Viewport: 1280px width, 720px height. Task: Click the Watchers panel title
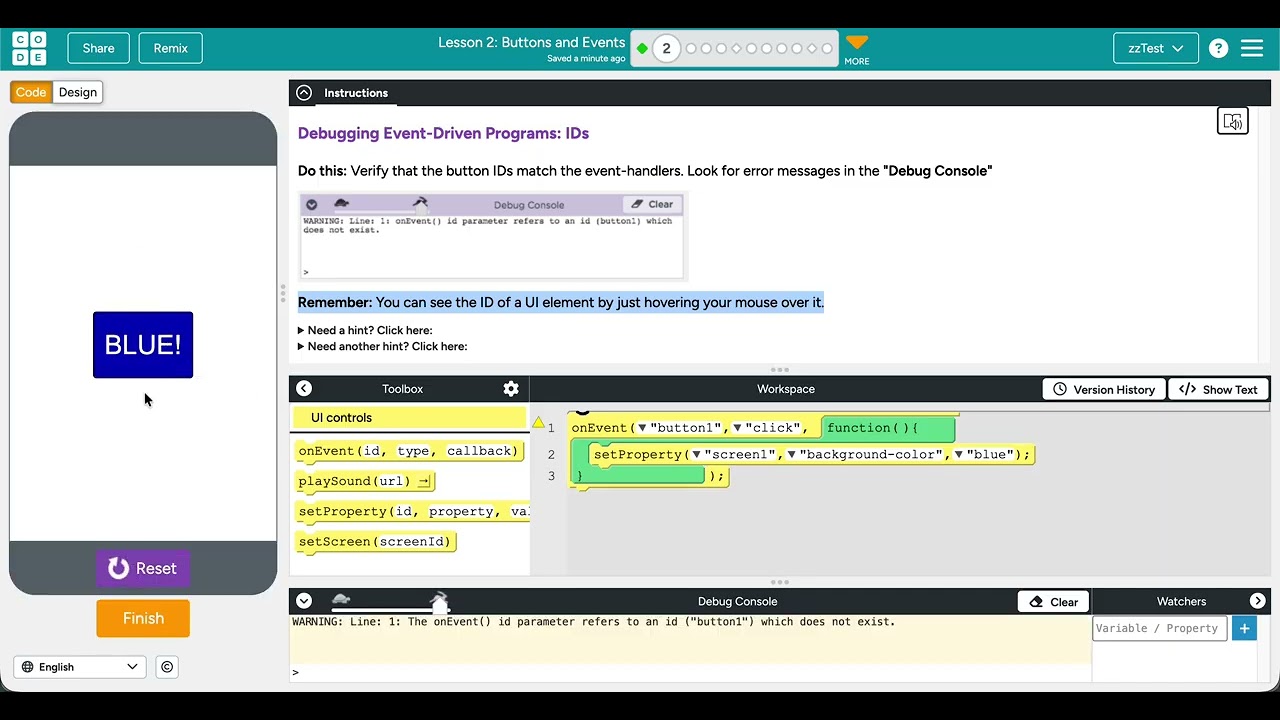[x=1181, y=601]
